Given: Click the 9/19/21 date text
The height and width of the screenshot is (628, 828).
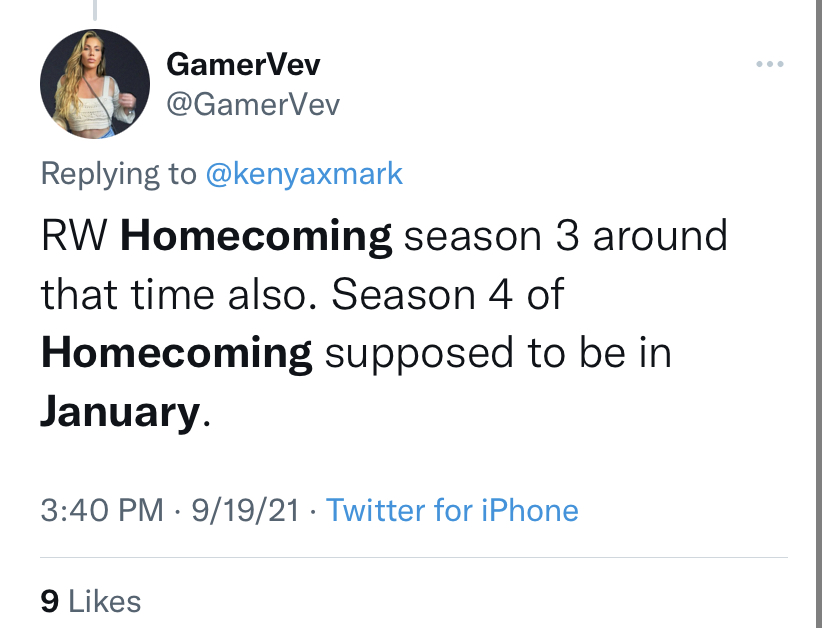Looking at the screenshot, I should pyautogui.click(x=246, y=510).
